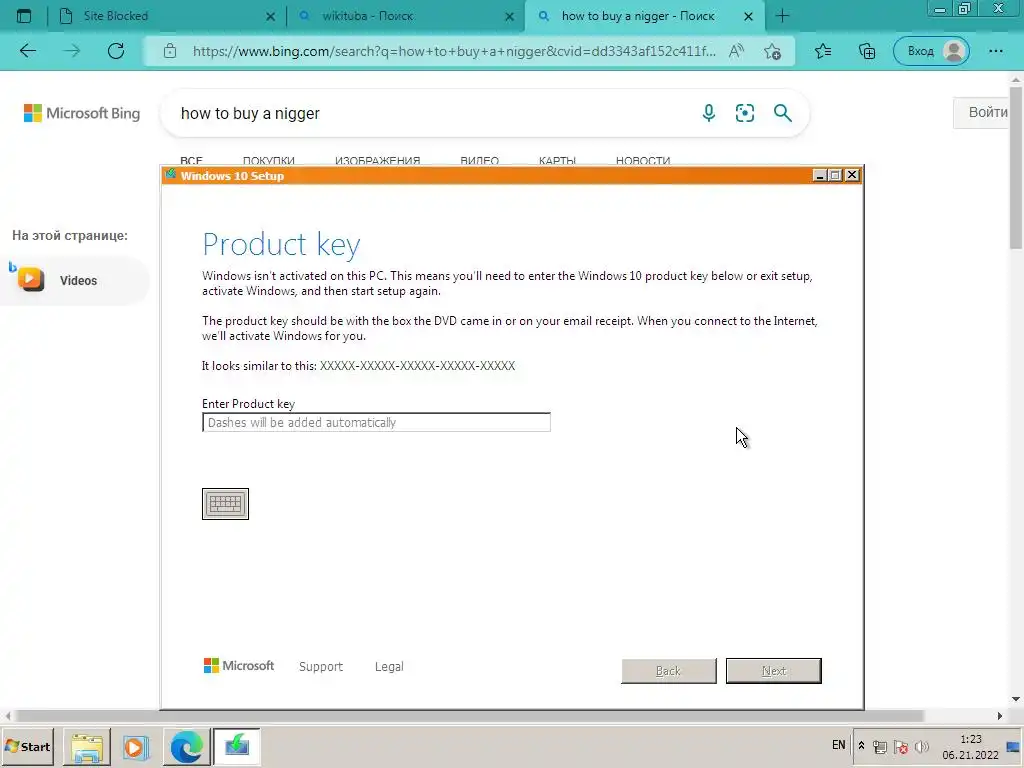Click the Enter Product key field
The width and height of the screenshot is (1024, 768).
(x=376, y=423)
